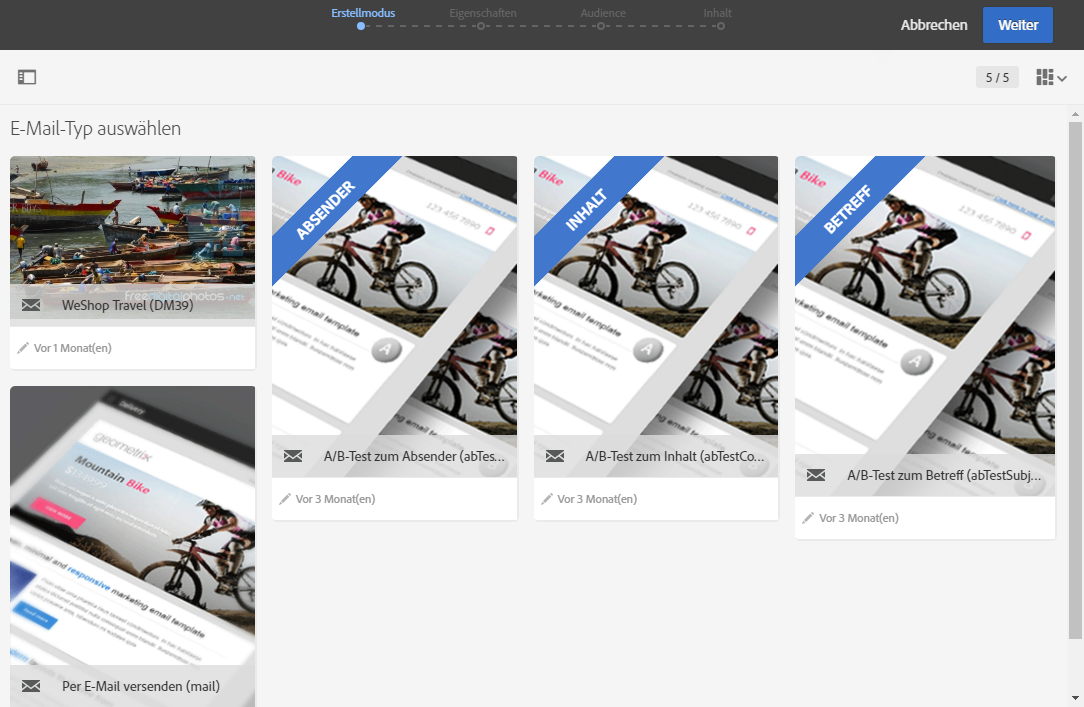This screenshot has height=707, width=1084.
Task: Click the 'WeShop Travel (DM39)' label
Action: tap(128, 305)
